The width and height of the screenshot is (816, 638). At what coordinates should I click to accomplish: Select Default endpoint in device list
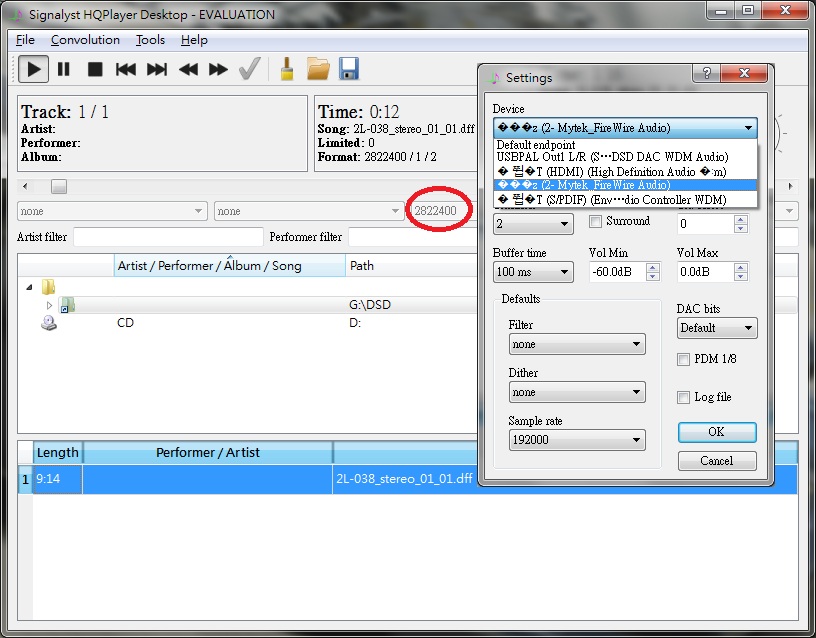point(624,145)
